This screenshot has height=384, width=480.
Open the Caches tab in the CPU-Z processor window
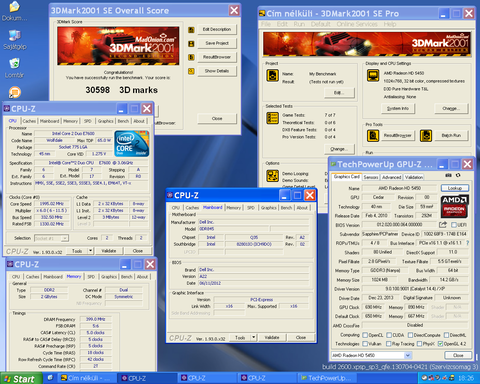pyautogui.click(x=29, y=121)
